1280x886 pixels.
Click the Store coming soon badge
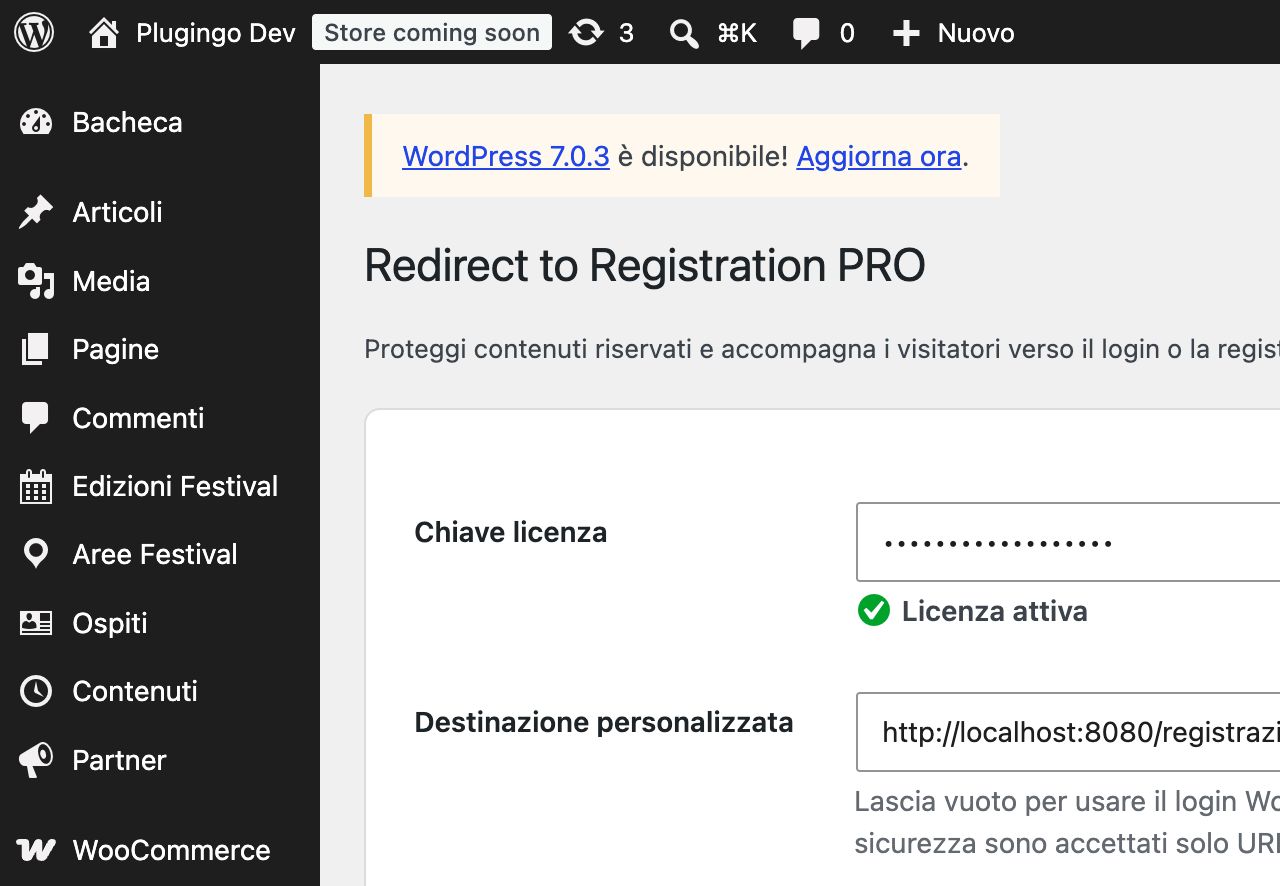pos(432,32)
